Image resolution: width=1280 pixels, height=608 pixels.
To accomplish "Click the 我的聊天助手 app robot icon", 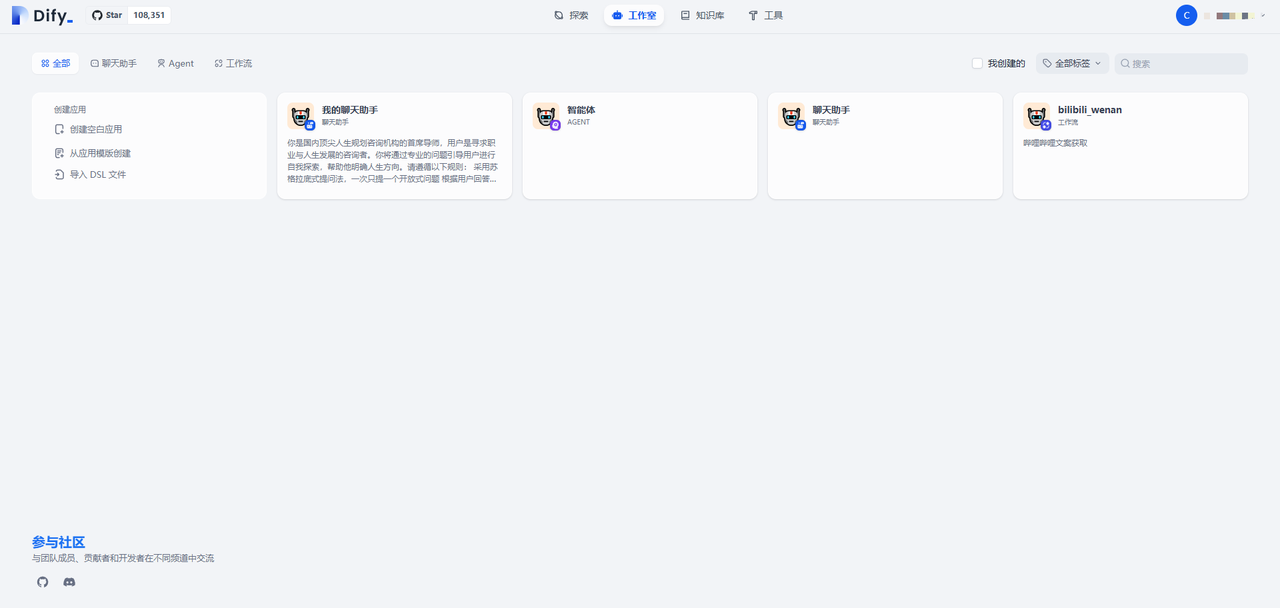I will click(x=300, y=116).
